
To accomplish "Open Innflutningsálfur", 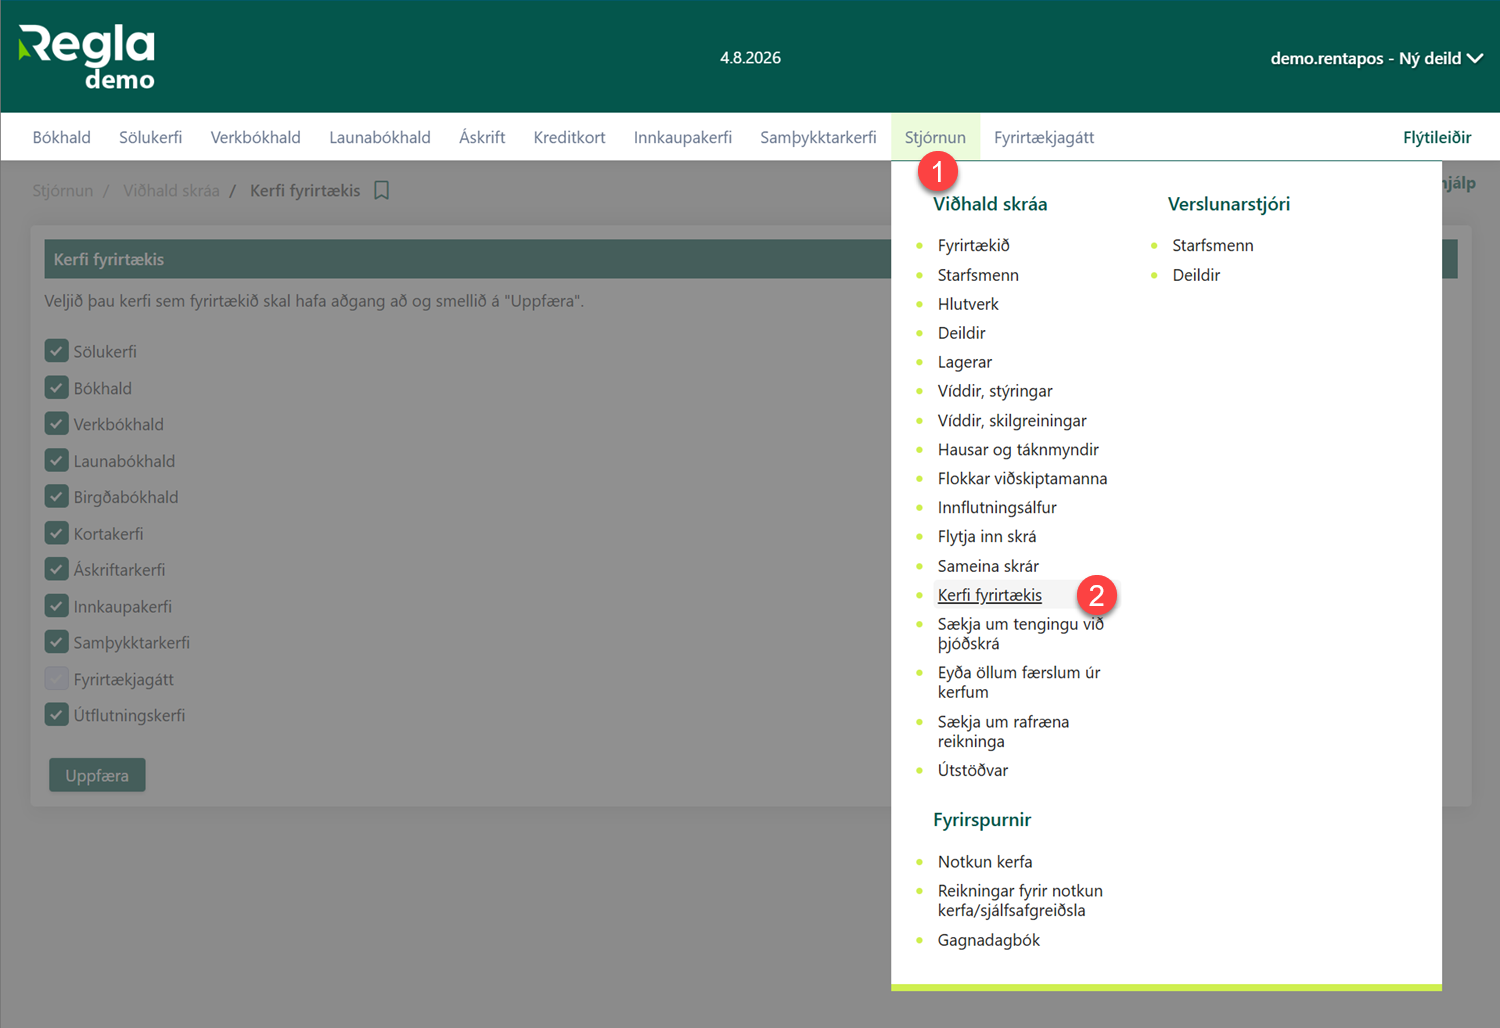I will coord(997,507).
